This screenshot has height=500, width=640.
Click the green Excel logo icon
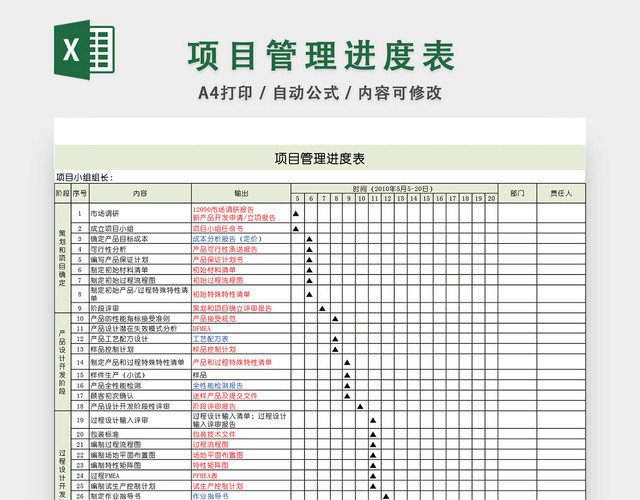84,50
